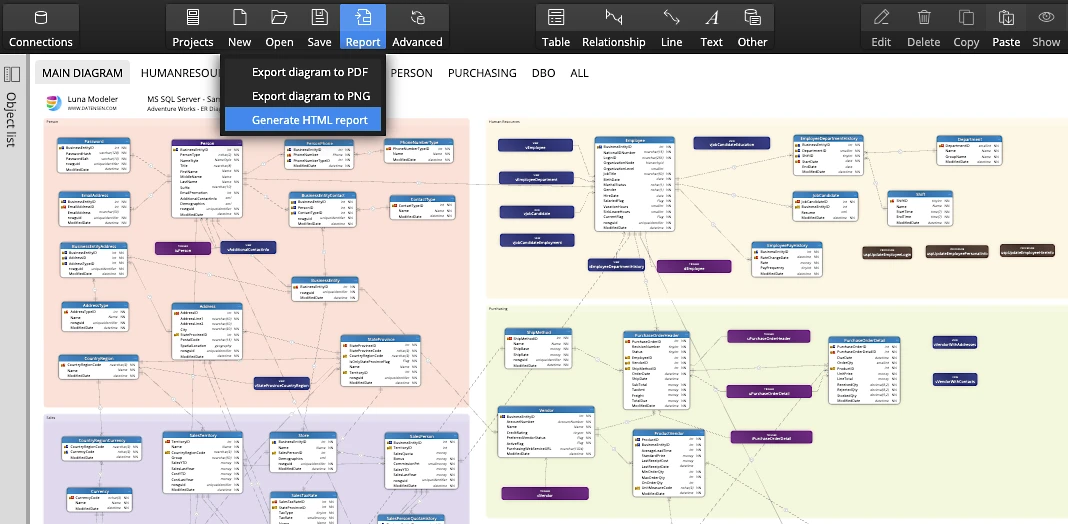
Task: Select the vAdditionalContactInfo view node
Action: click(248, 247)
